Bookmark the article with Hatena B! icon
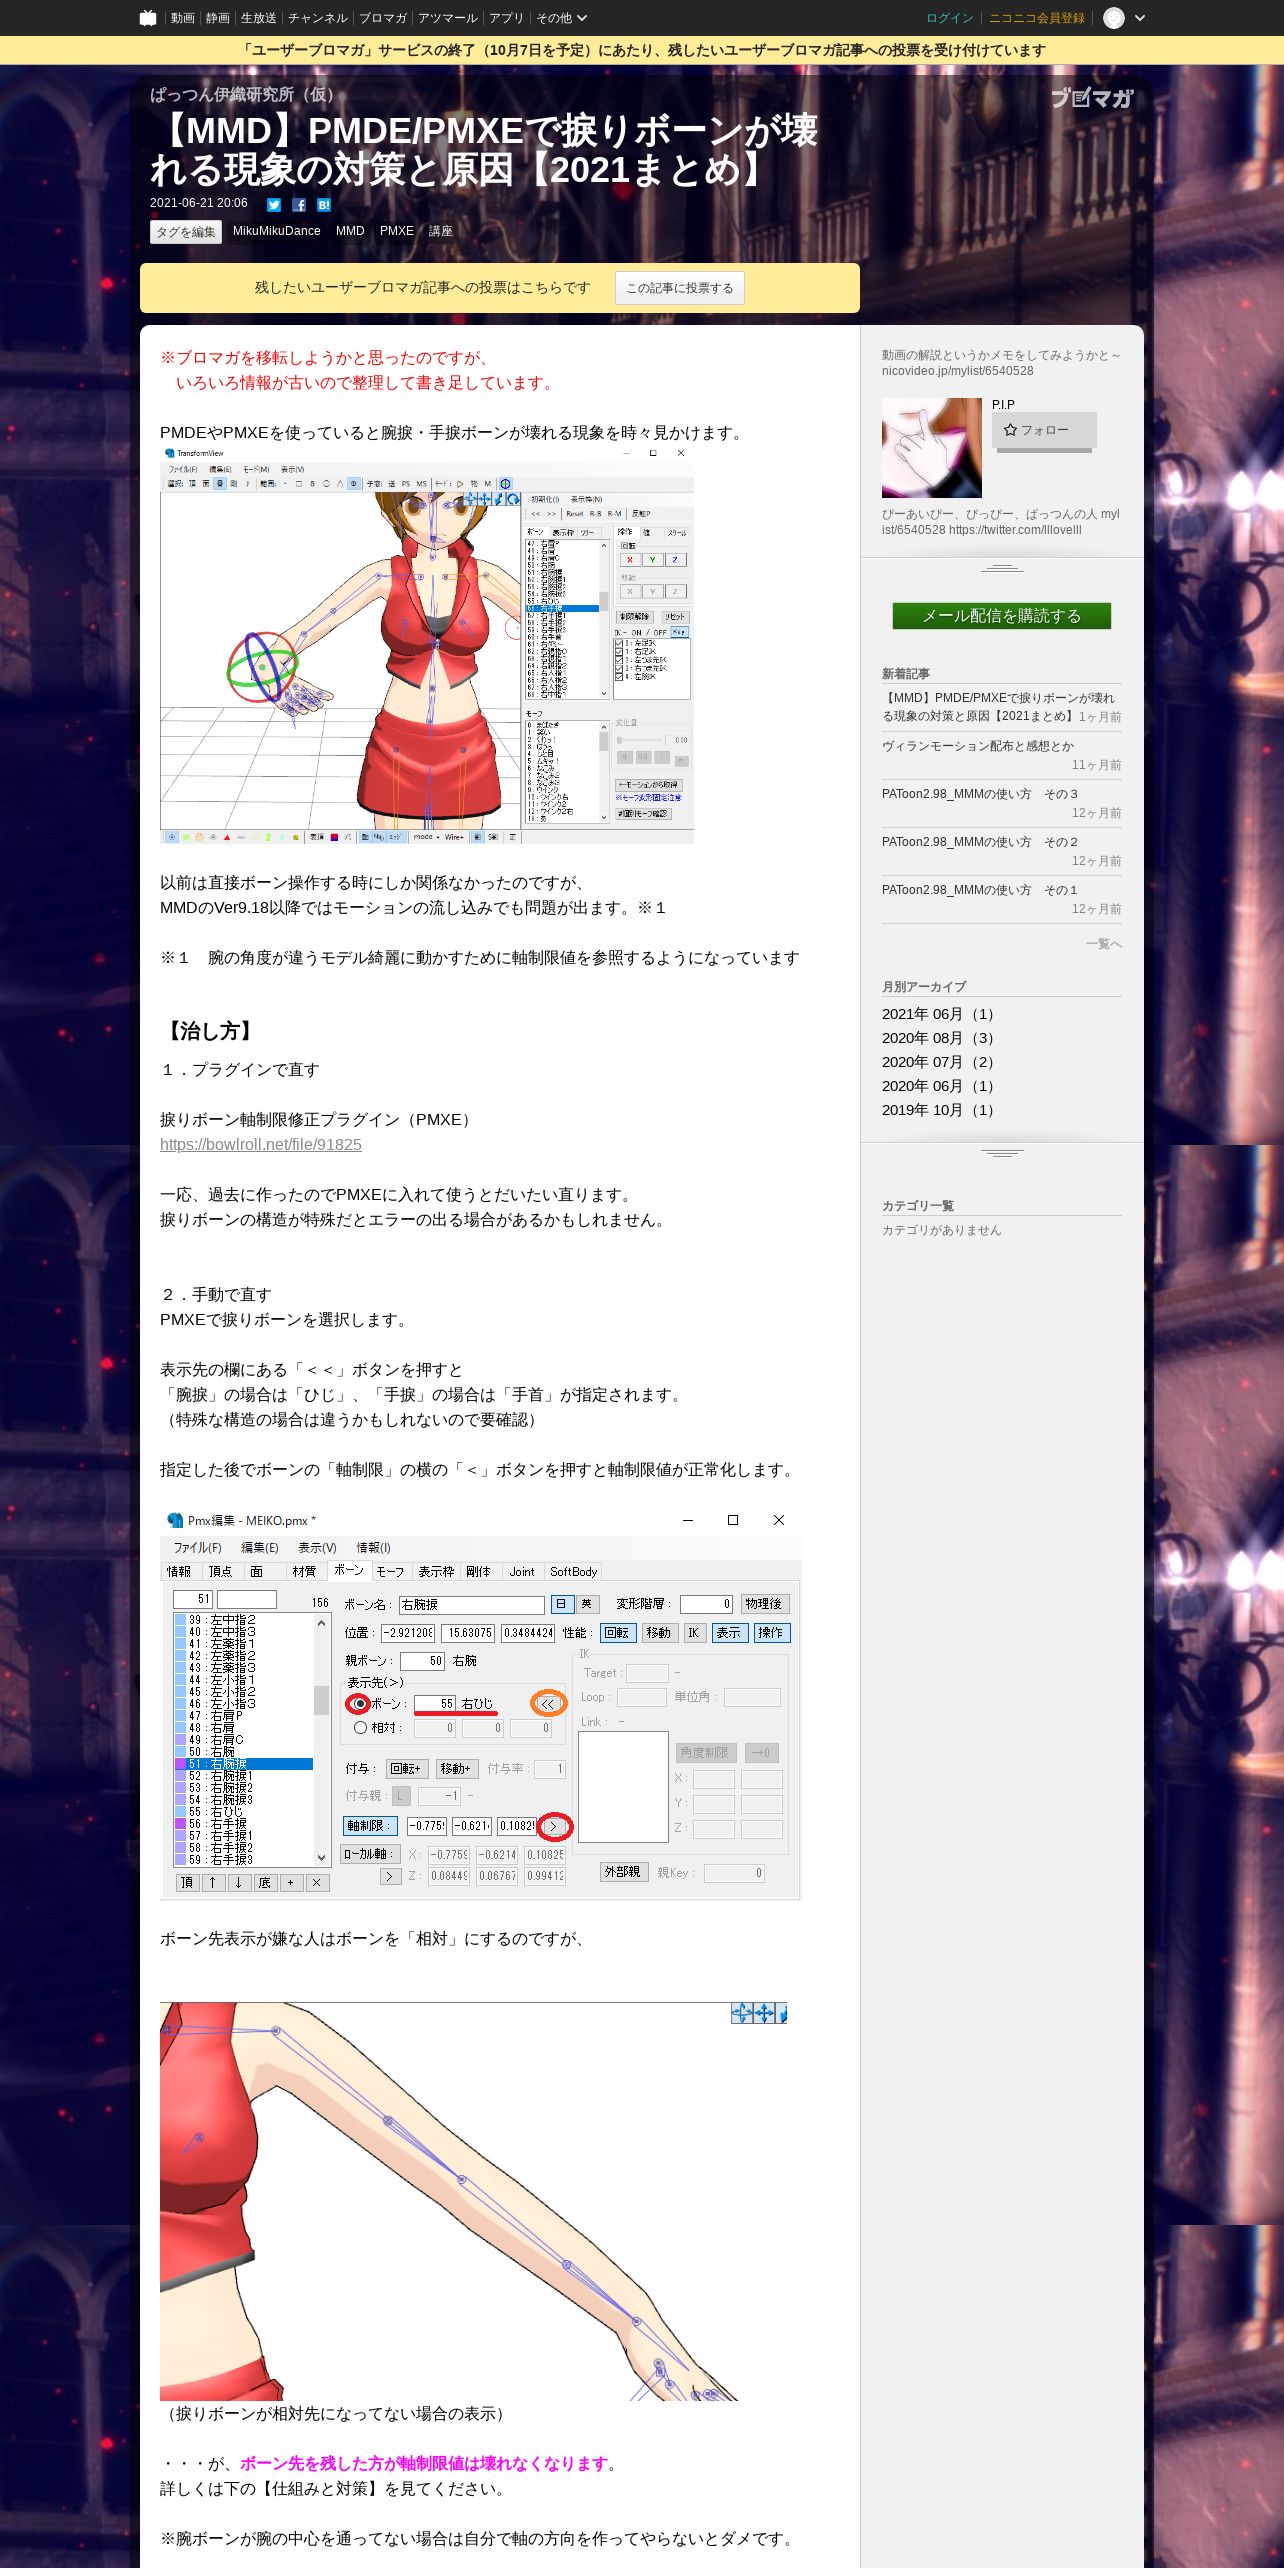This screenshot has width=1284, height=2568. (x=324, y=204)
